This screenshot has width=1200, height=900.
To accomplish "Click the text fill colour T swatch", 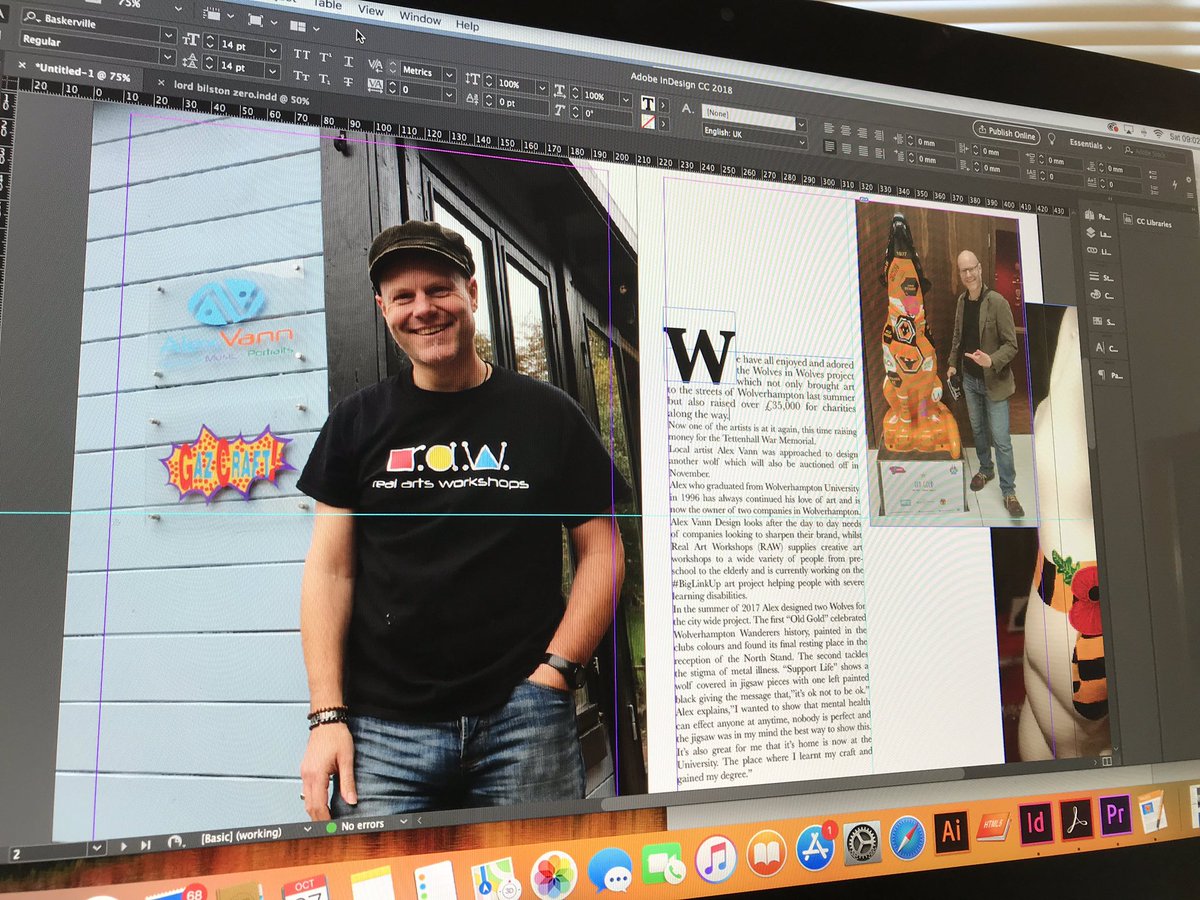I will pos(648,103).
